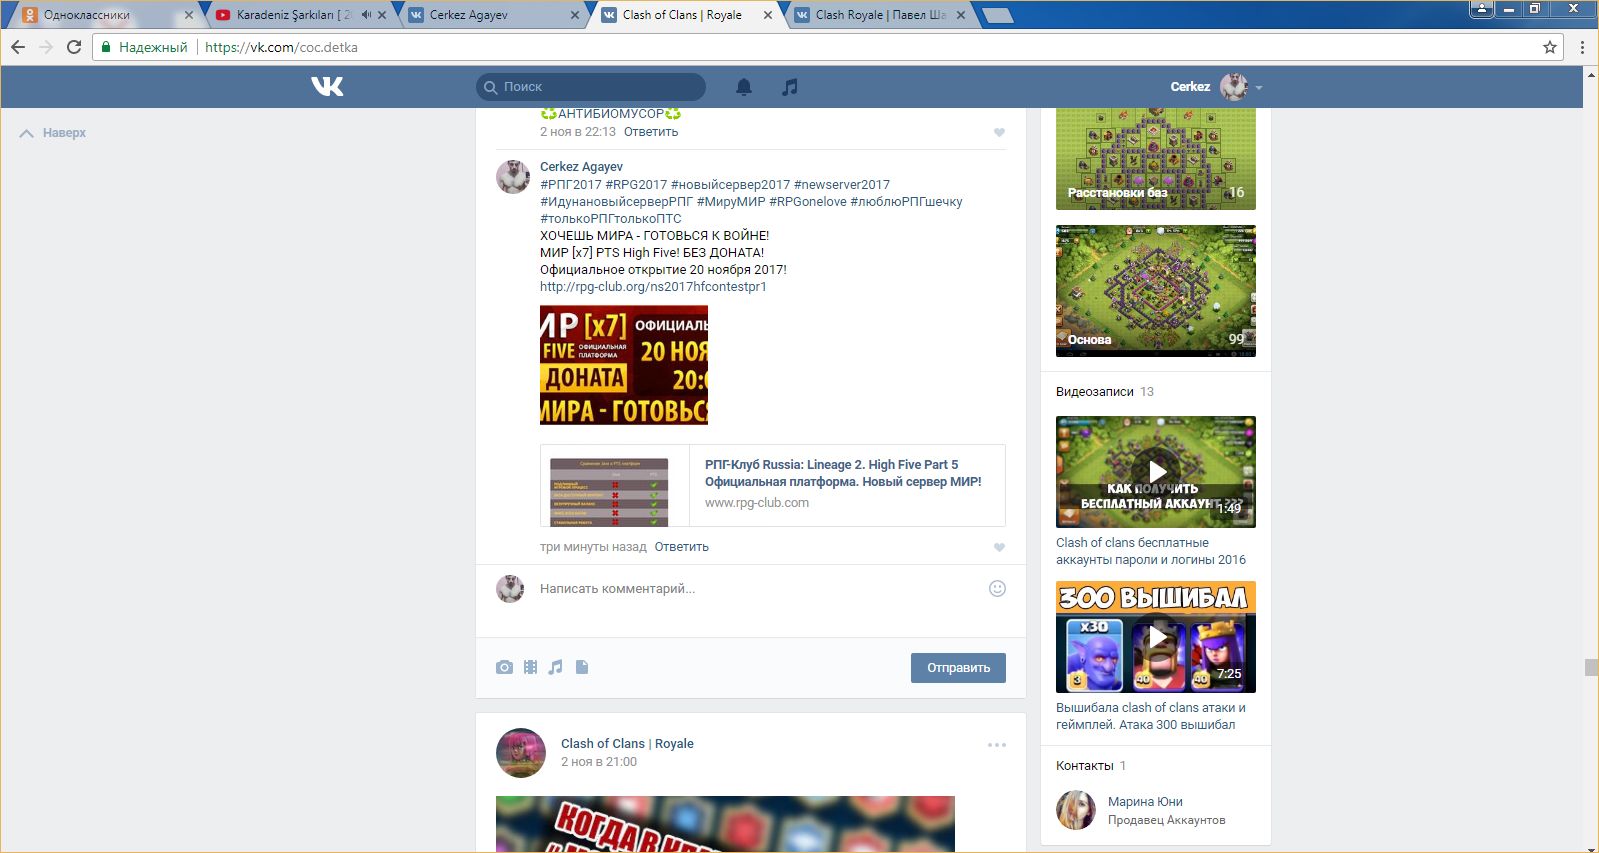Open the КОГДА post image
This screenshot has width=1599, height=853.
(725, 825)
